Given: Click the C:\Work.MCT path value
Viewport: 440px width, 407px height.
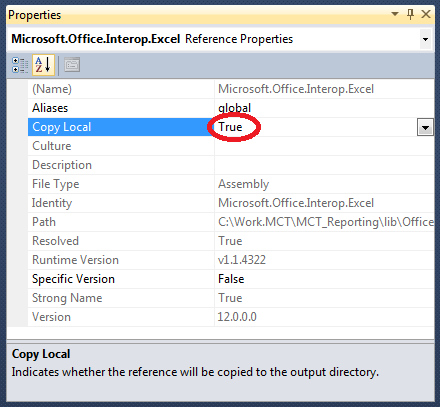Looking at the screenshot, I should coord(326,222).
